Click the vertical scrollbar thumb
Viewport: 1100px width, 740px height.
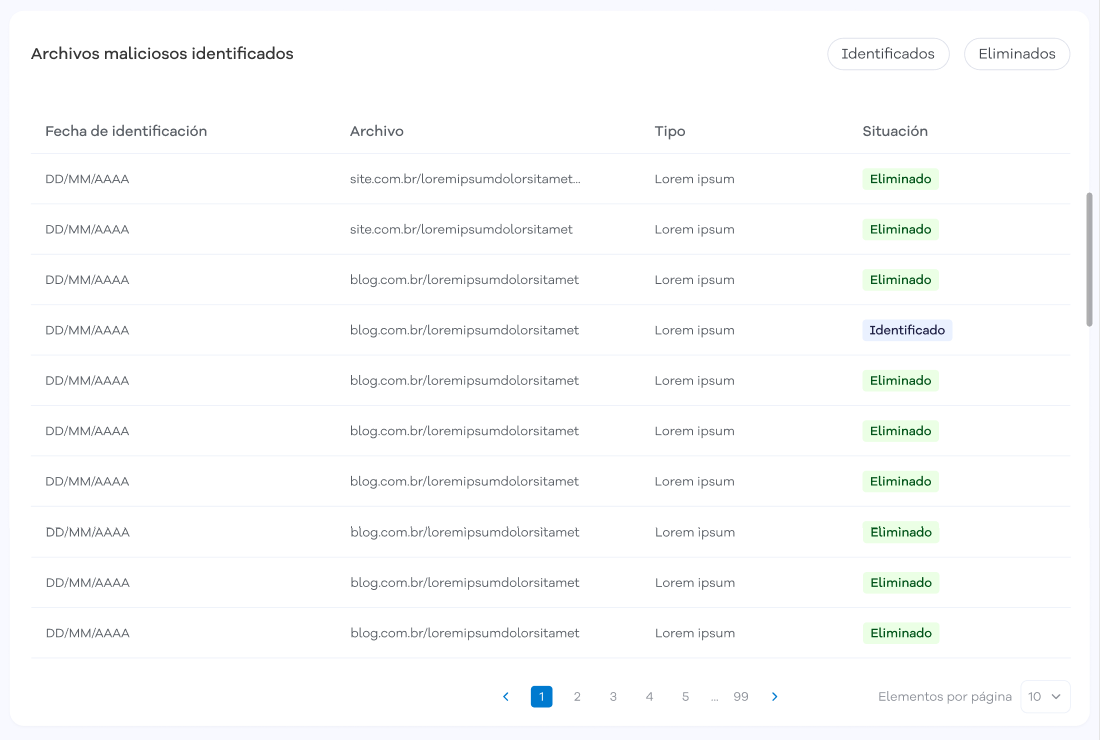(1089, 260)
